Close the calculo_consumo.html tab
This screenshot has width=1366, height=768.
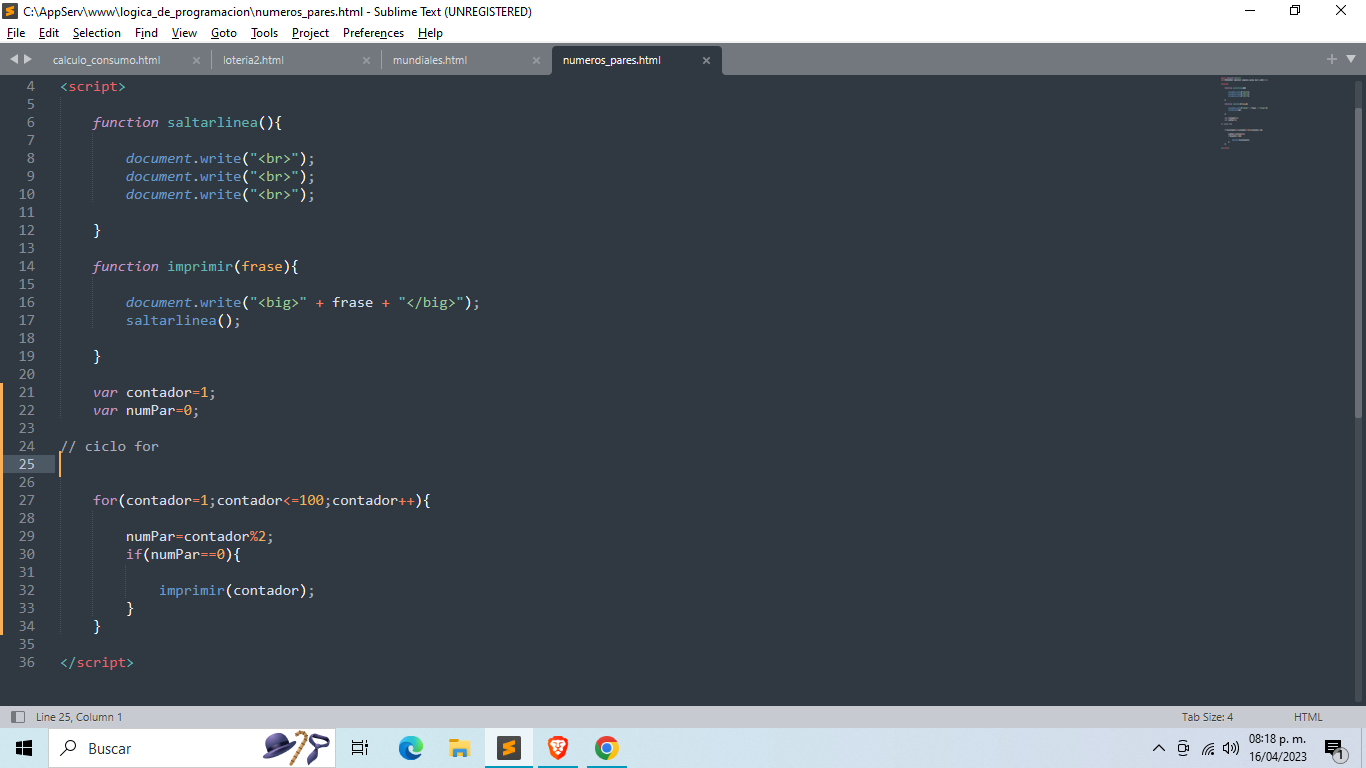pyautogui.click(x=196, y=60)
